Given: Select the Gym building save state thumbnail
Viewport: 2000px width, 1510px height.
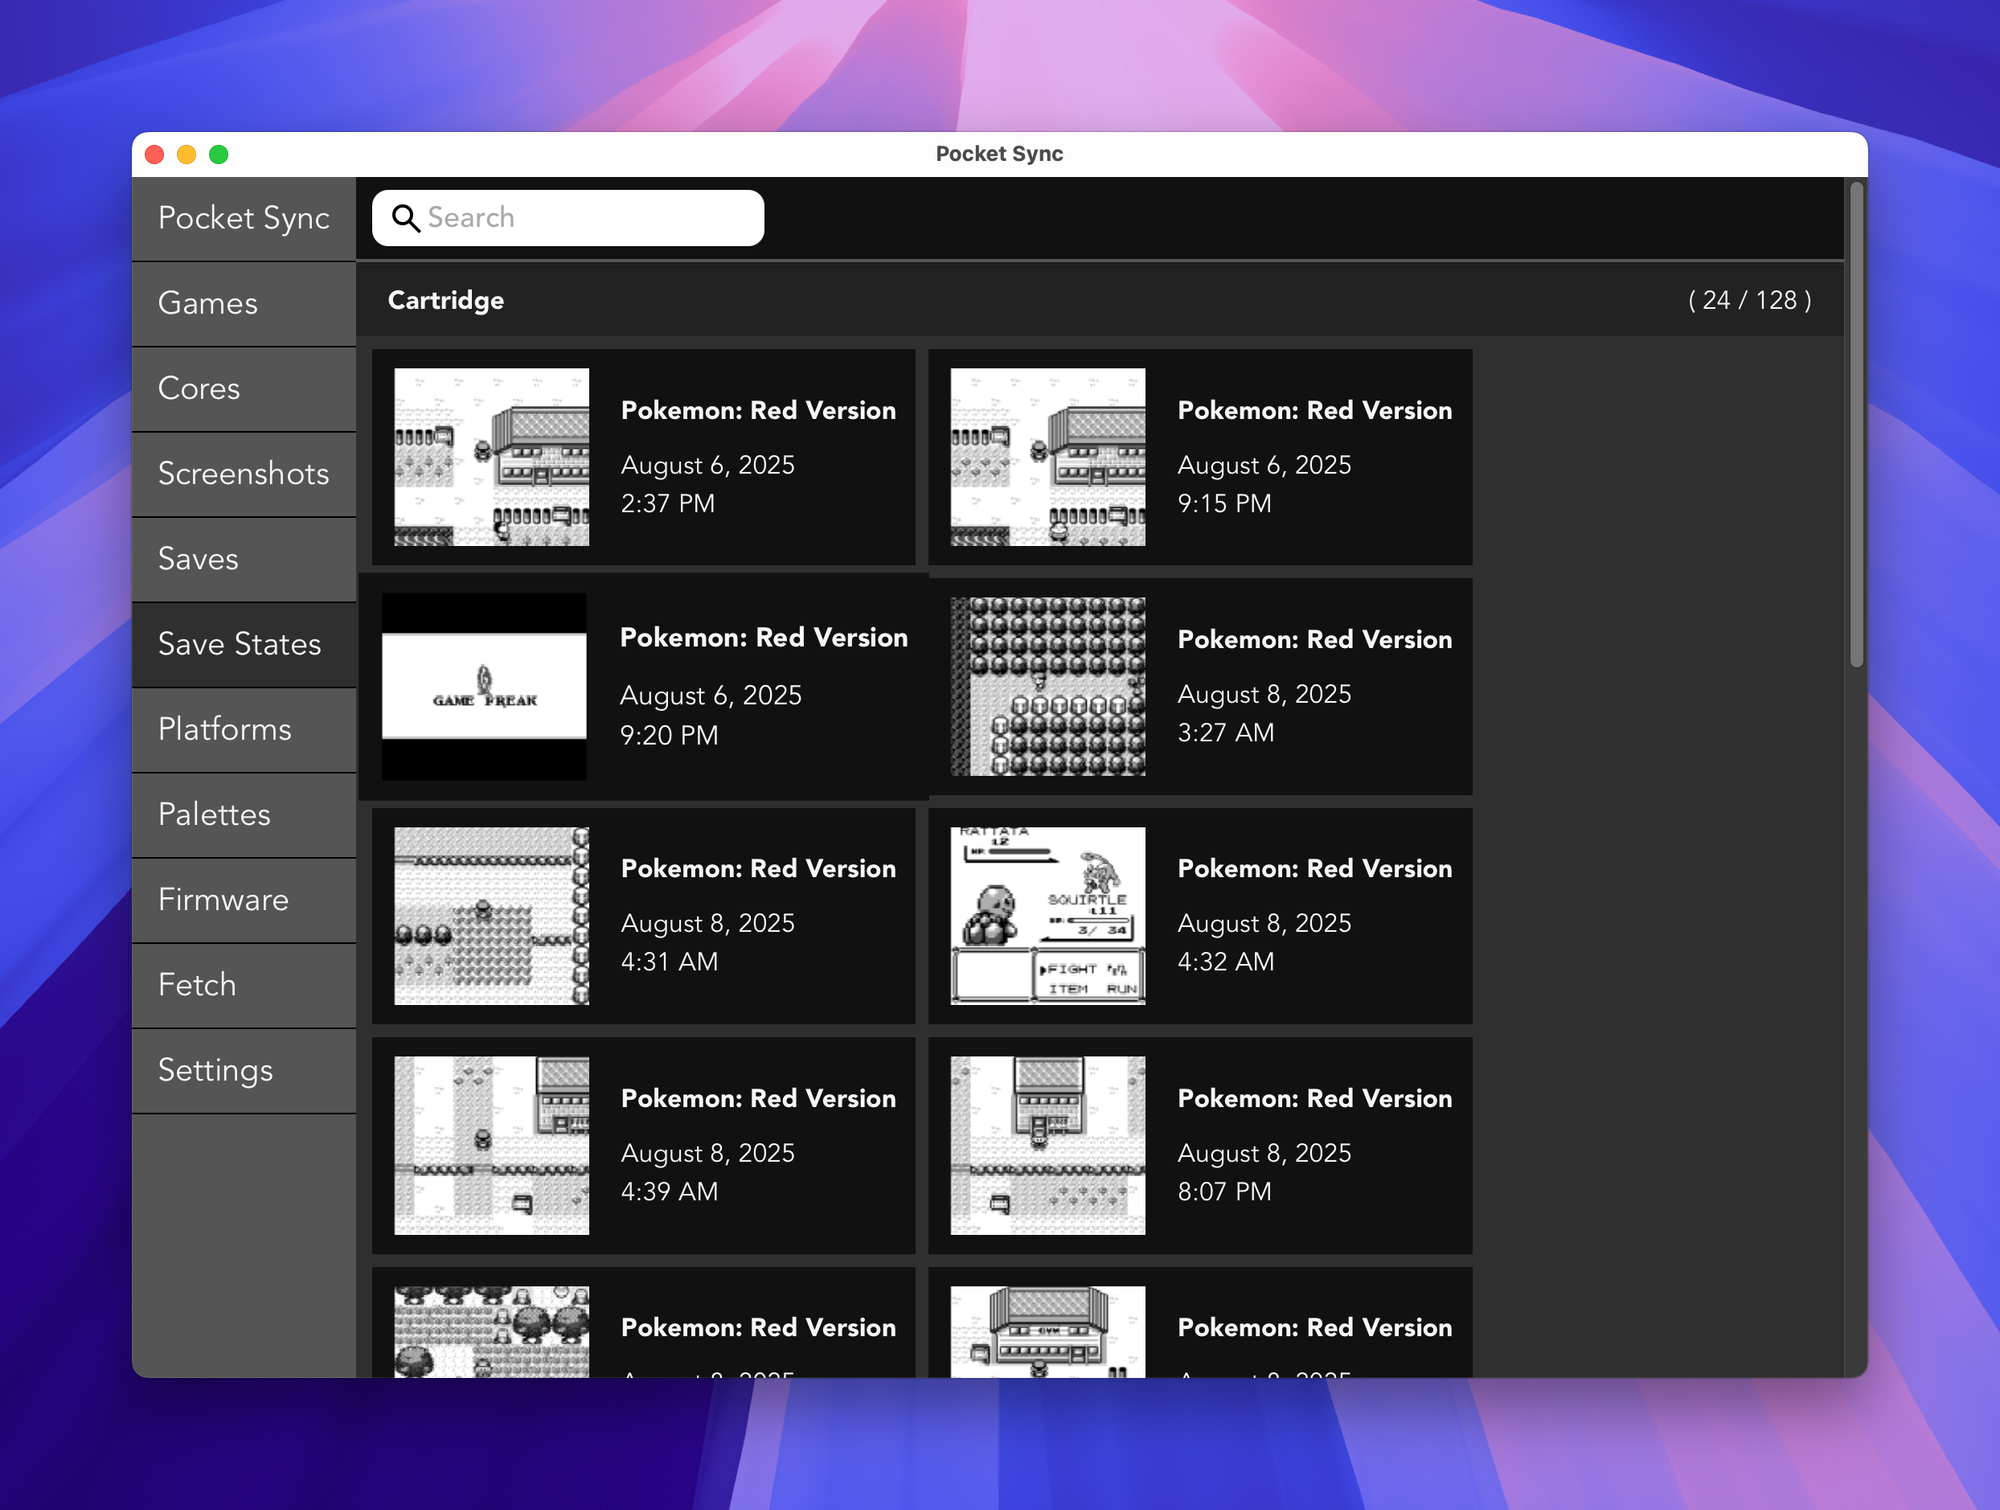Looking at the screenshot, I should click(1048, 1332).
